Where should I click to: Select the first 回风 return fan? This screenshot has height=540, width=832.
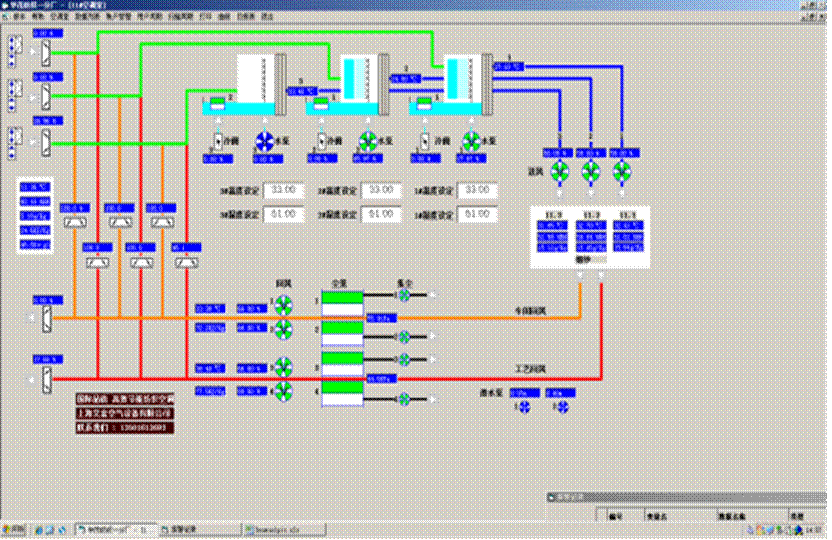click(284, 306)
